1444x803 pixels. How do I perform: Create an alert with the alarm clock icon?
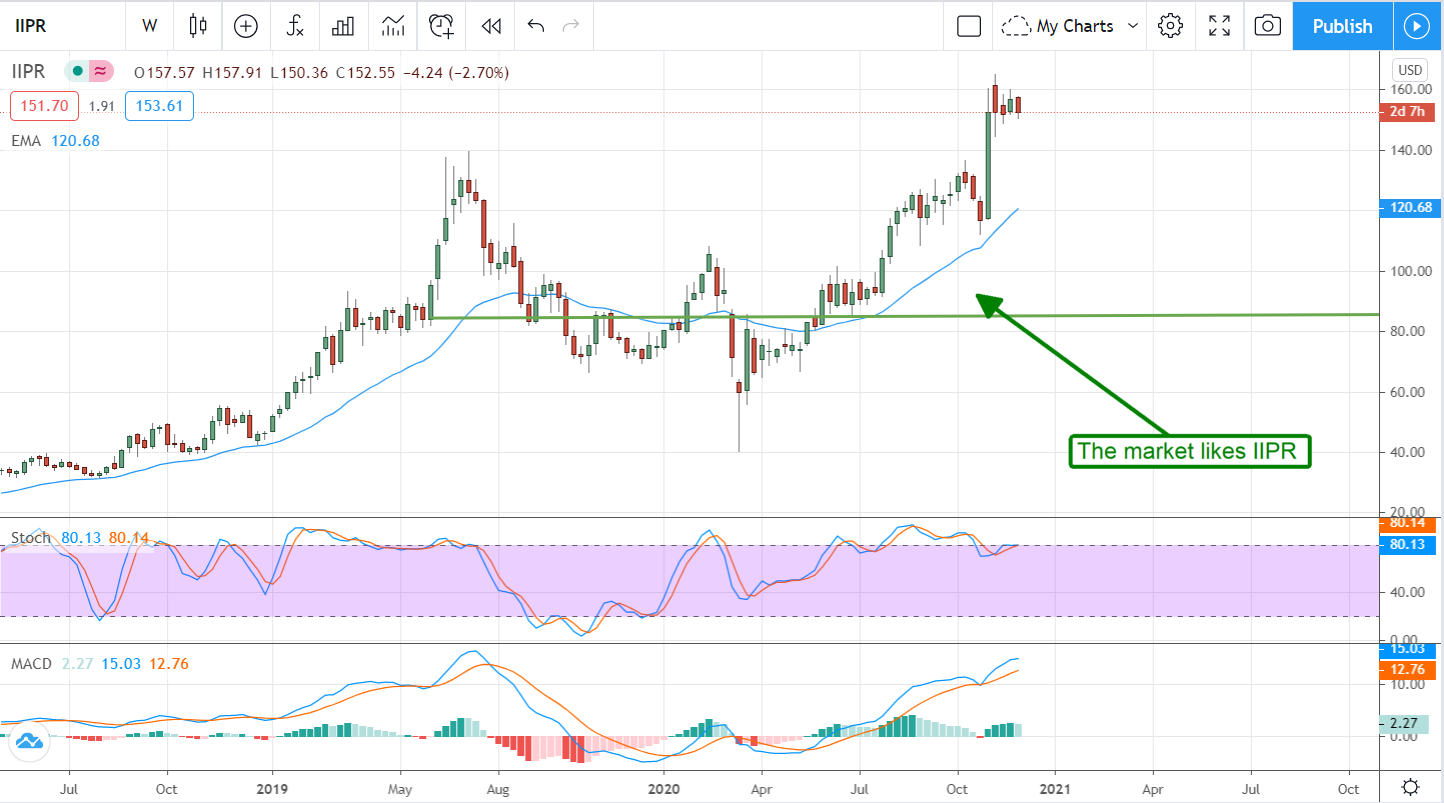pyautogui.click(x=441, y=26)
